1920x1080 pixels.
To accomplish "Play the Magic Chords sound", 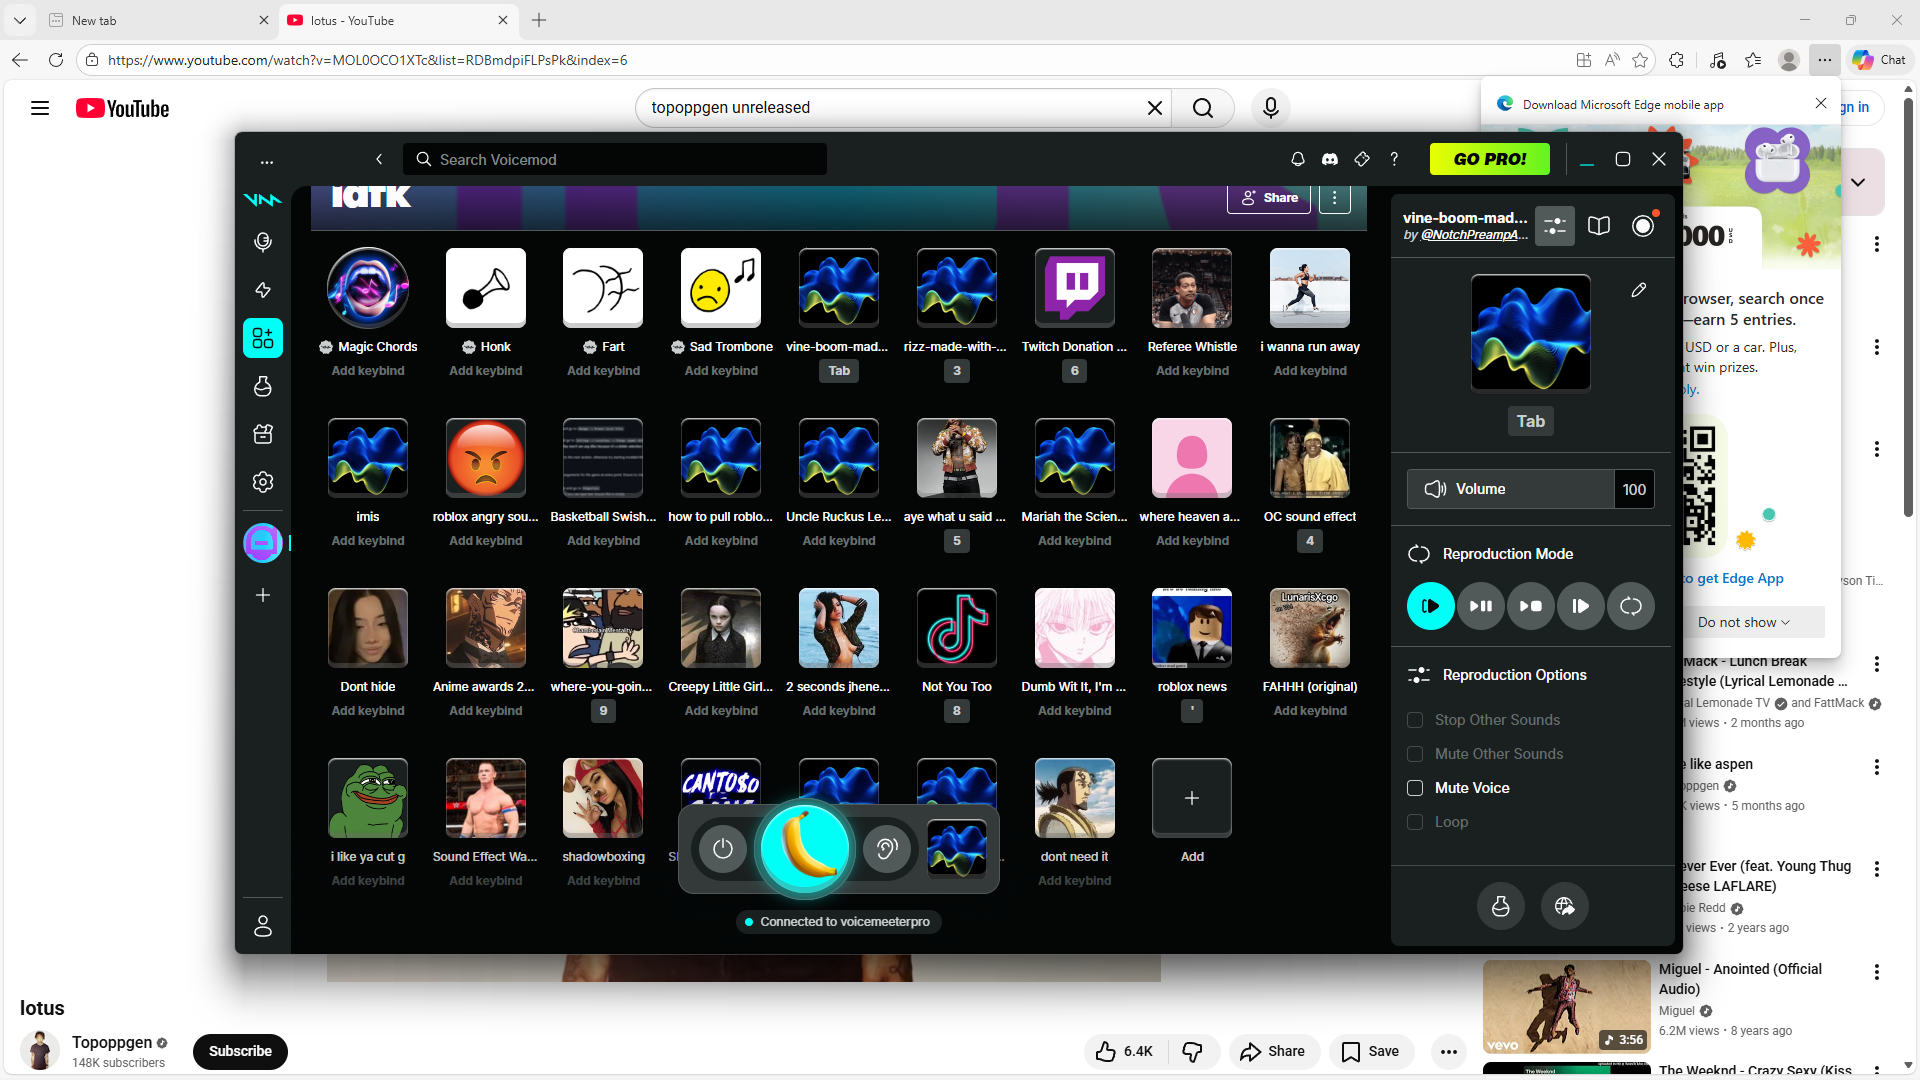I will click(368, 288).
